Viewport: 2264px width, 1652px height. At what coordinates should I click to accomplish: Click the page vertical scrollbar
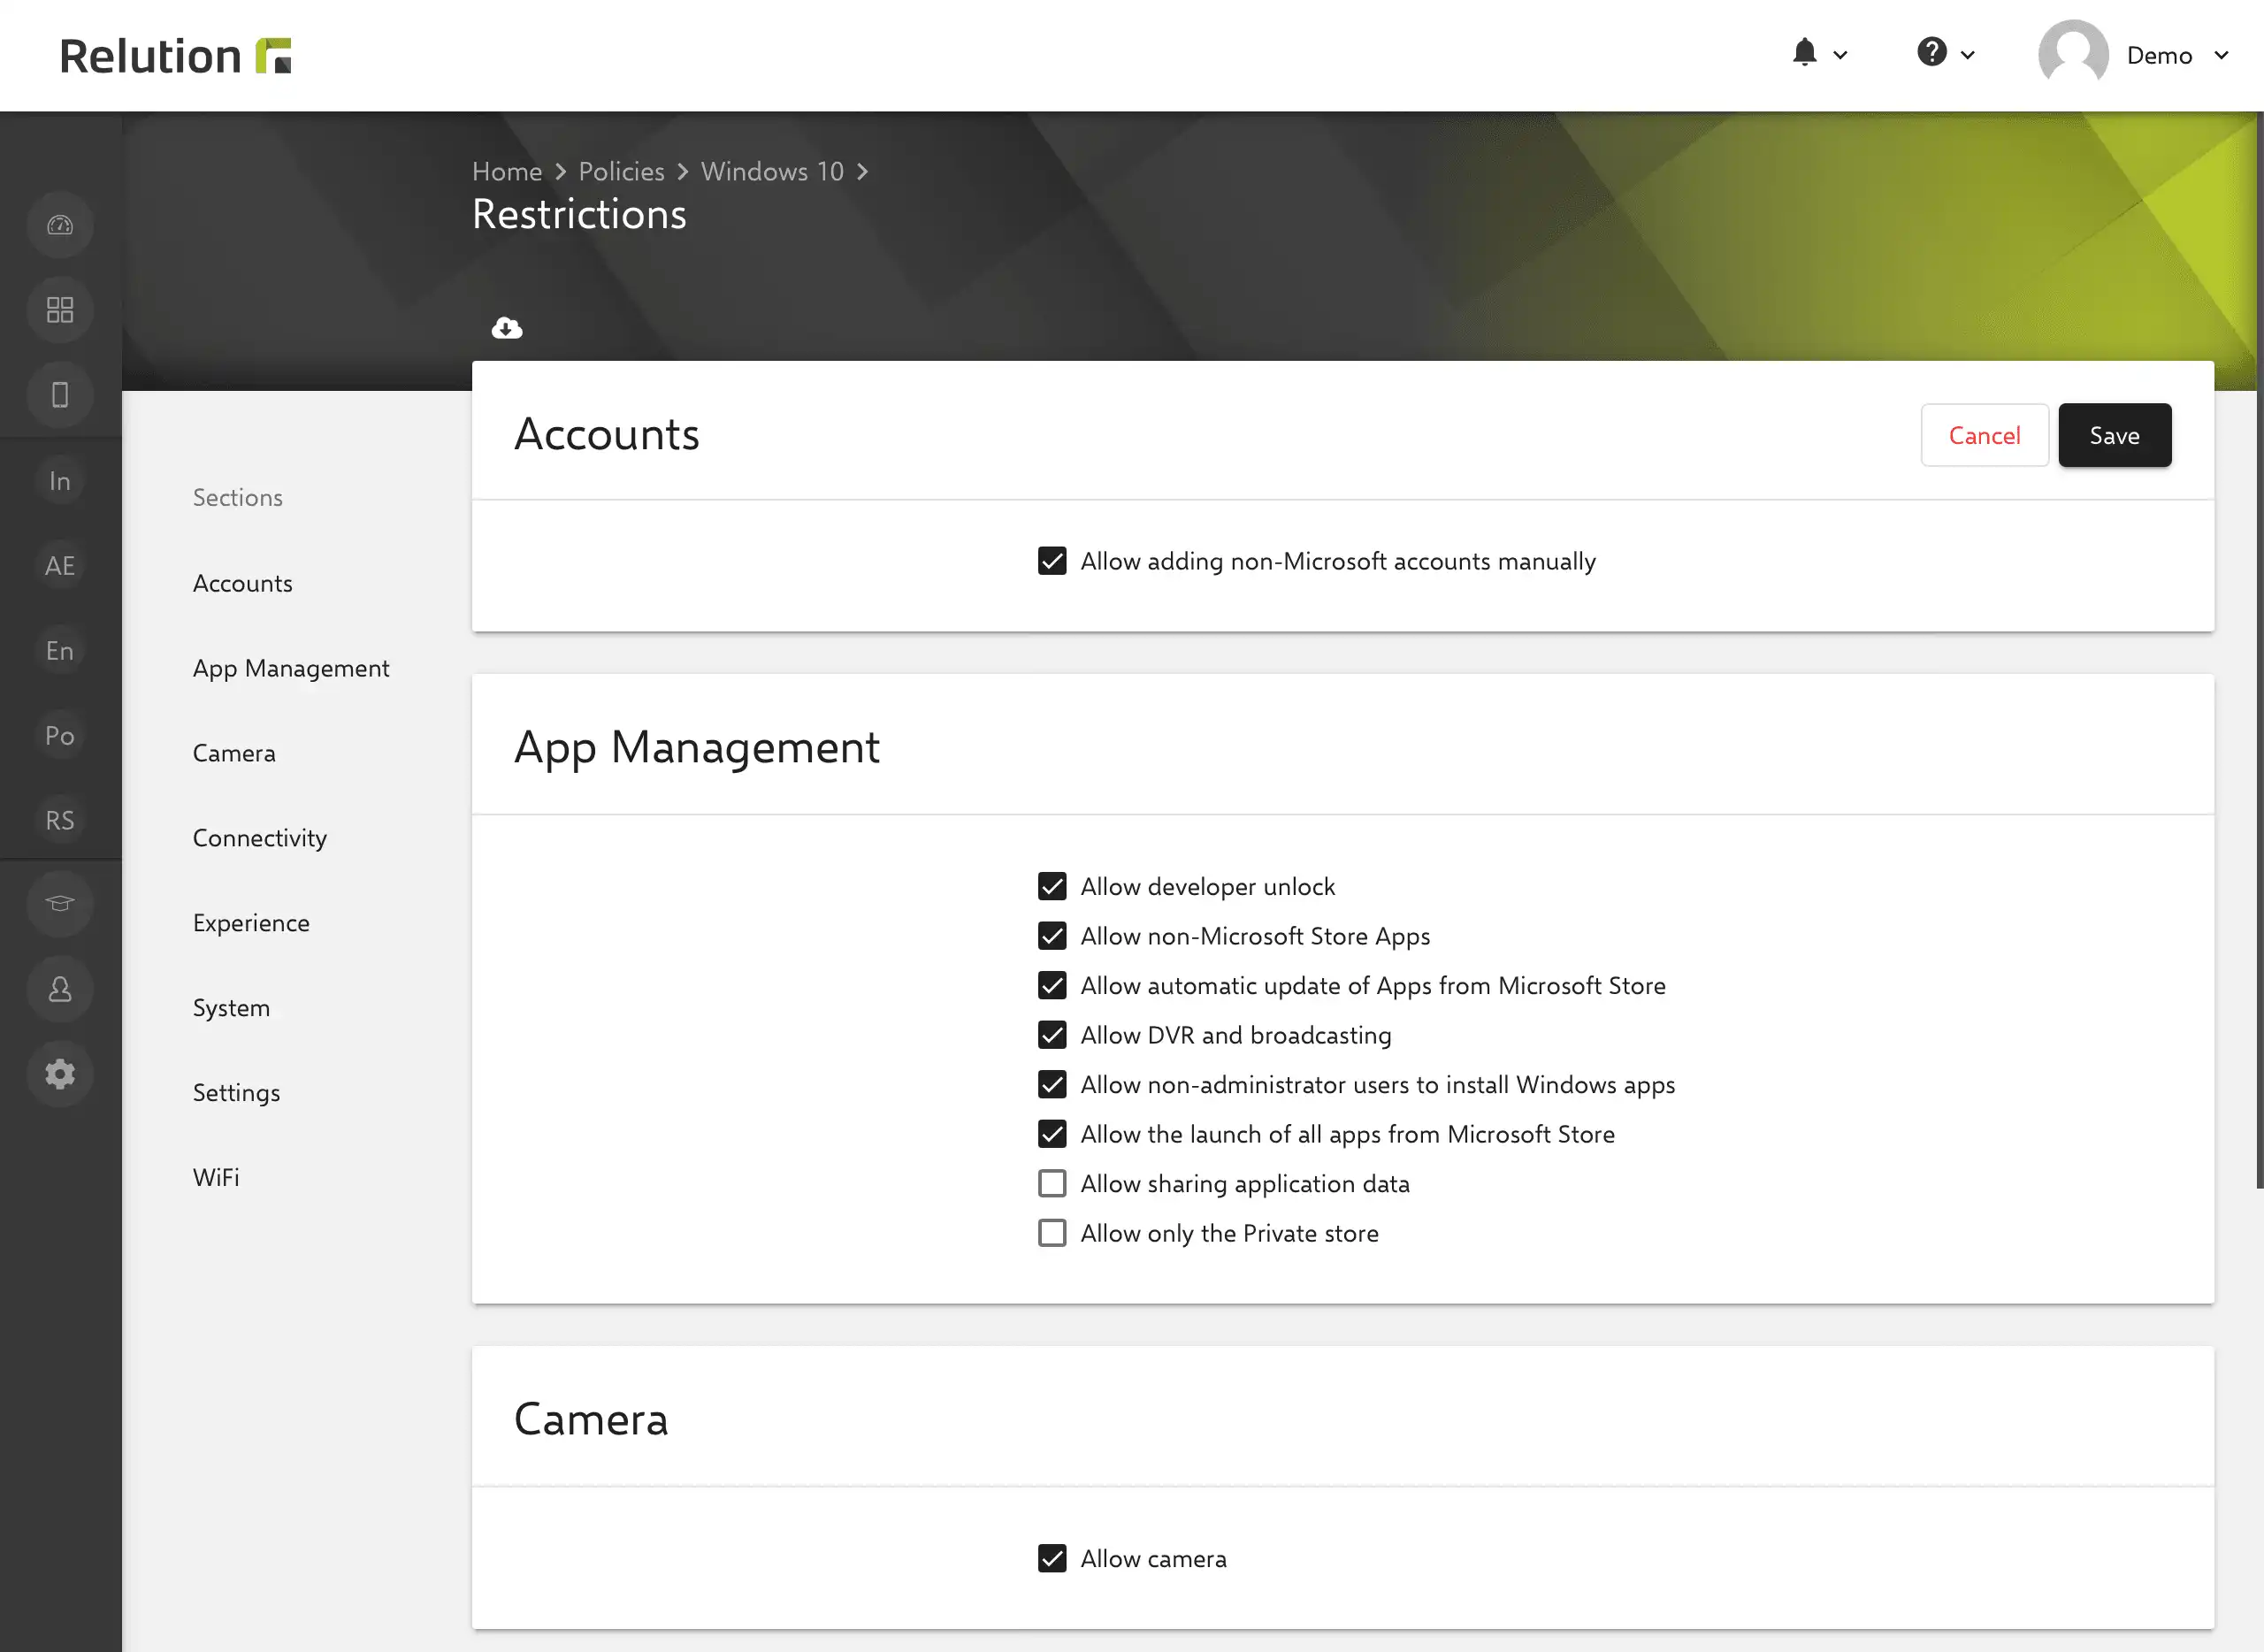coord(2259,650)
